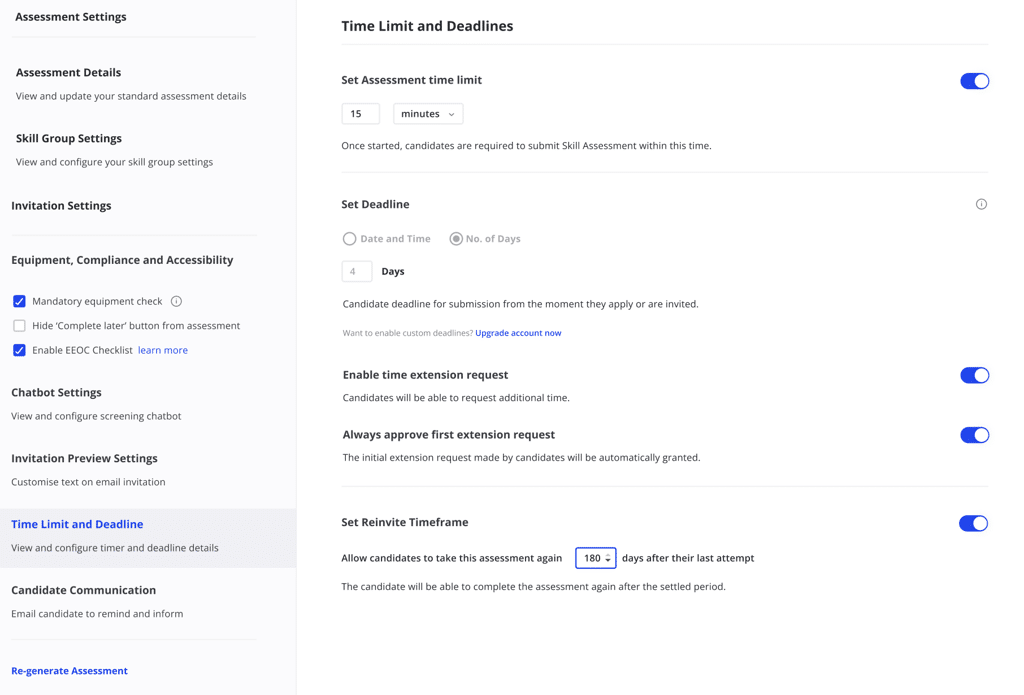Click Re-generate Assessment link
The image size is (1024, 695).
(x=69, y=671)
